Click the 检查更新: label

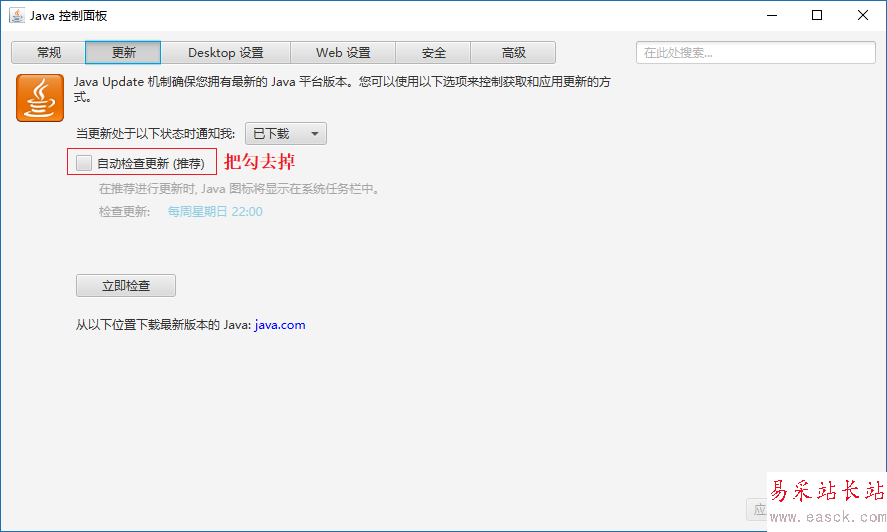coord(124,212)
